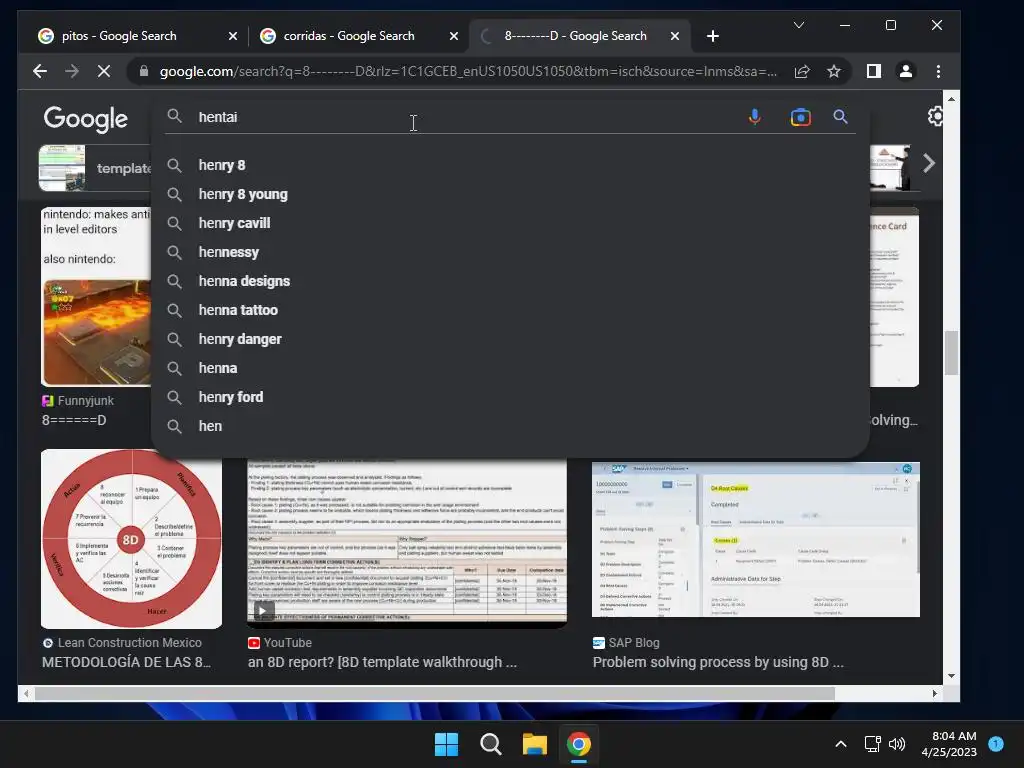Pick the henna designs suggestion
Viewport: 1024px width, 768px height.
click(x=510, y=281)
